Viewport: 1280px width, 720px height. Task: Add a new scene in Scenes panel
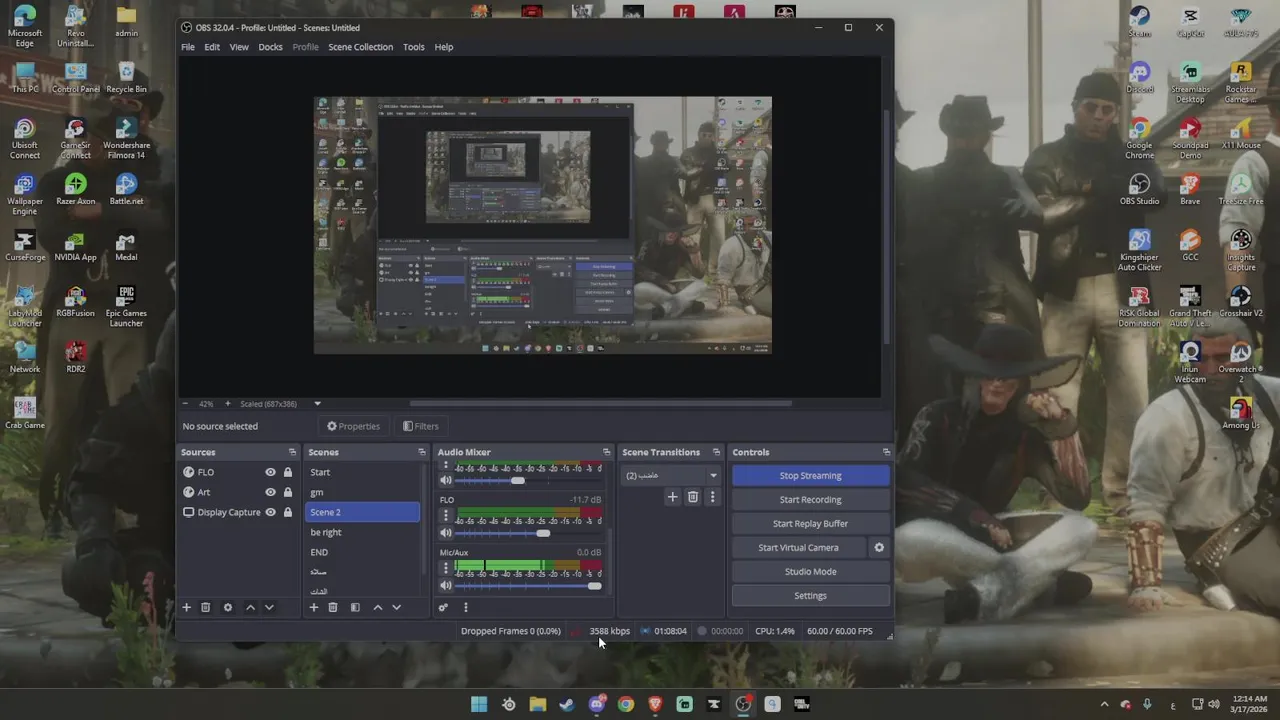pos(313,607)
